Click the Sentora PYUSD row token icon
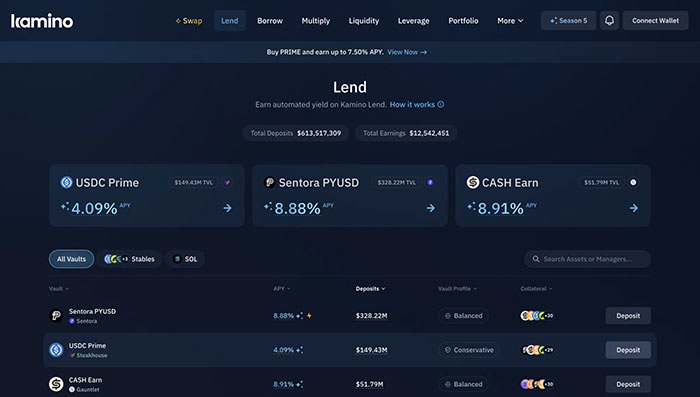Viewport: 700px width, 397px height. 56,316
